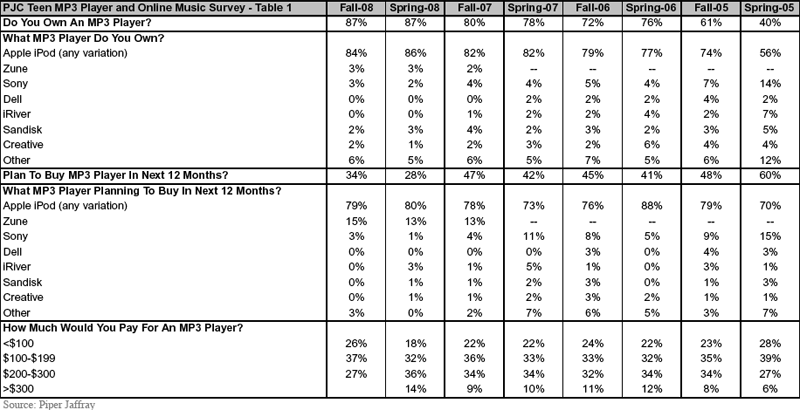Screen dimensions: 800x410
Task: Select 'How Much Would You Pay For An MP3 Player?' heading
Action: (x=122, y=328)
